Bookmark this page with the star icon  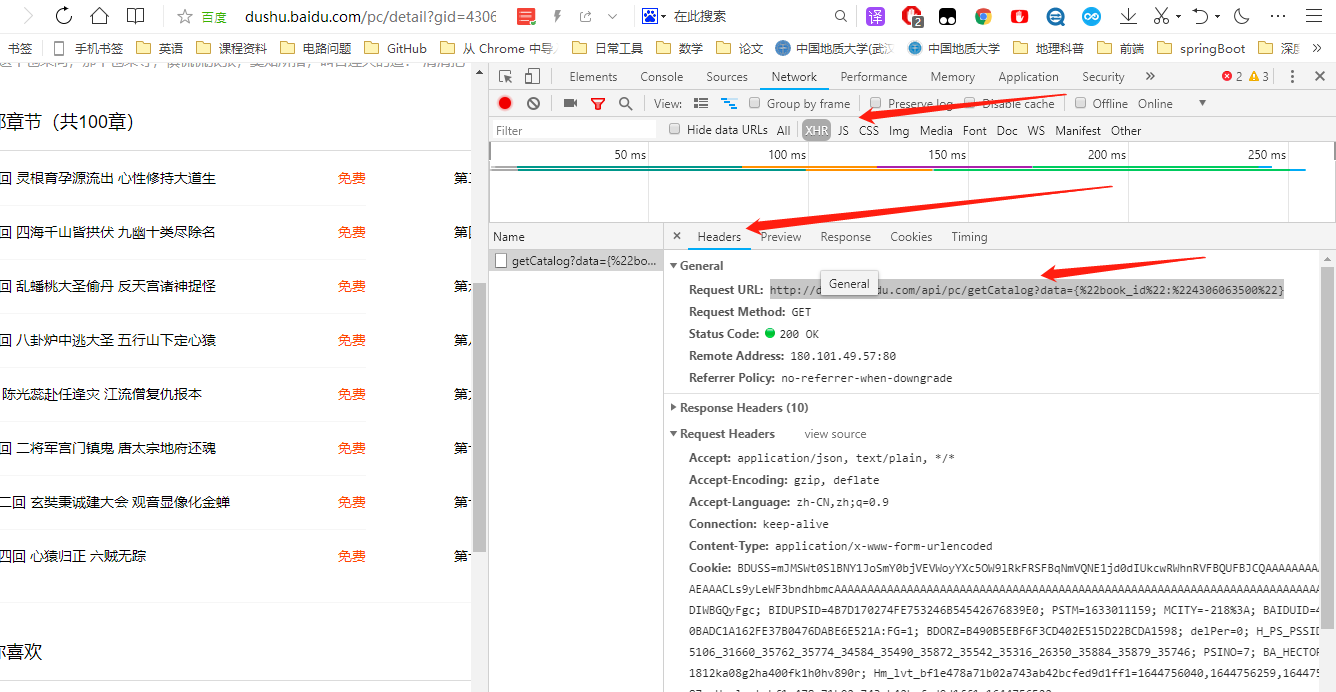pos(185,16)
